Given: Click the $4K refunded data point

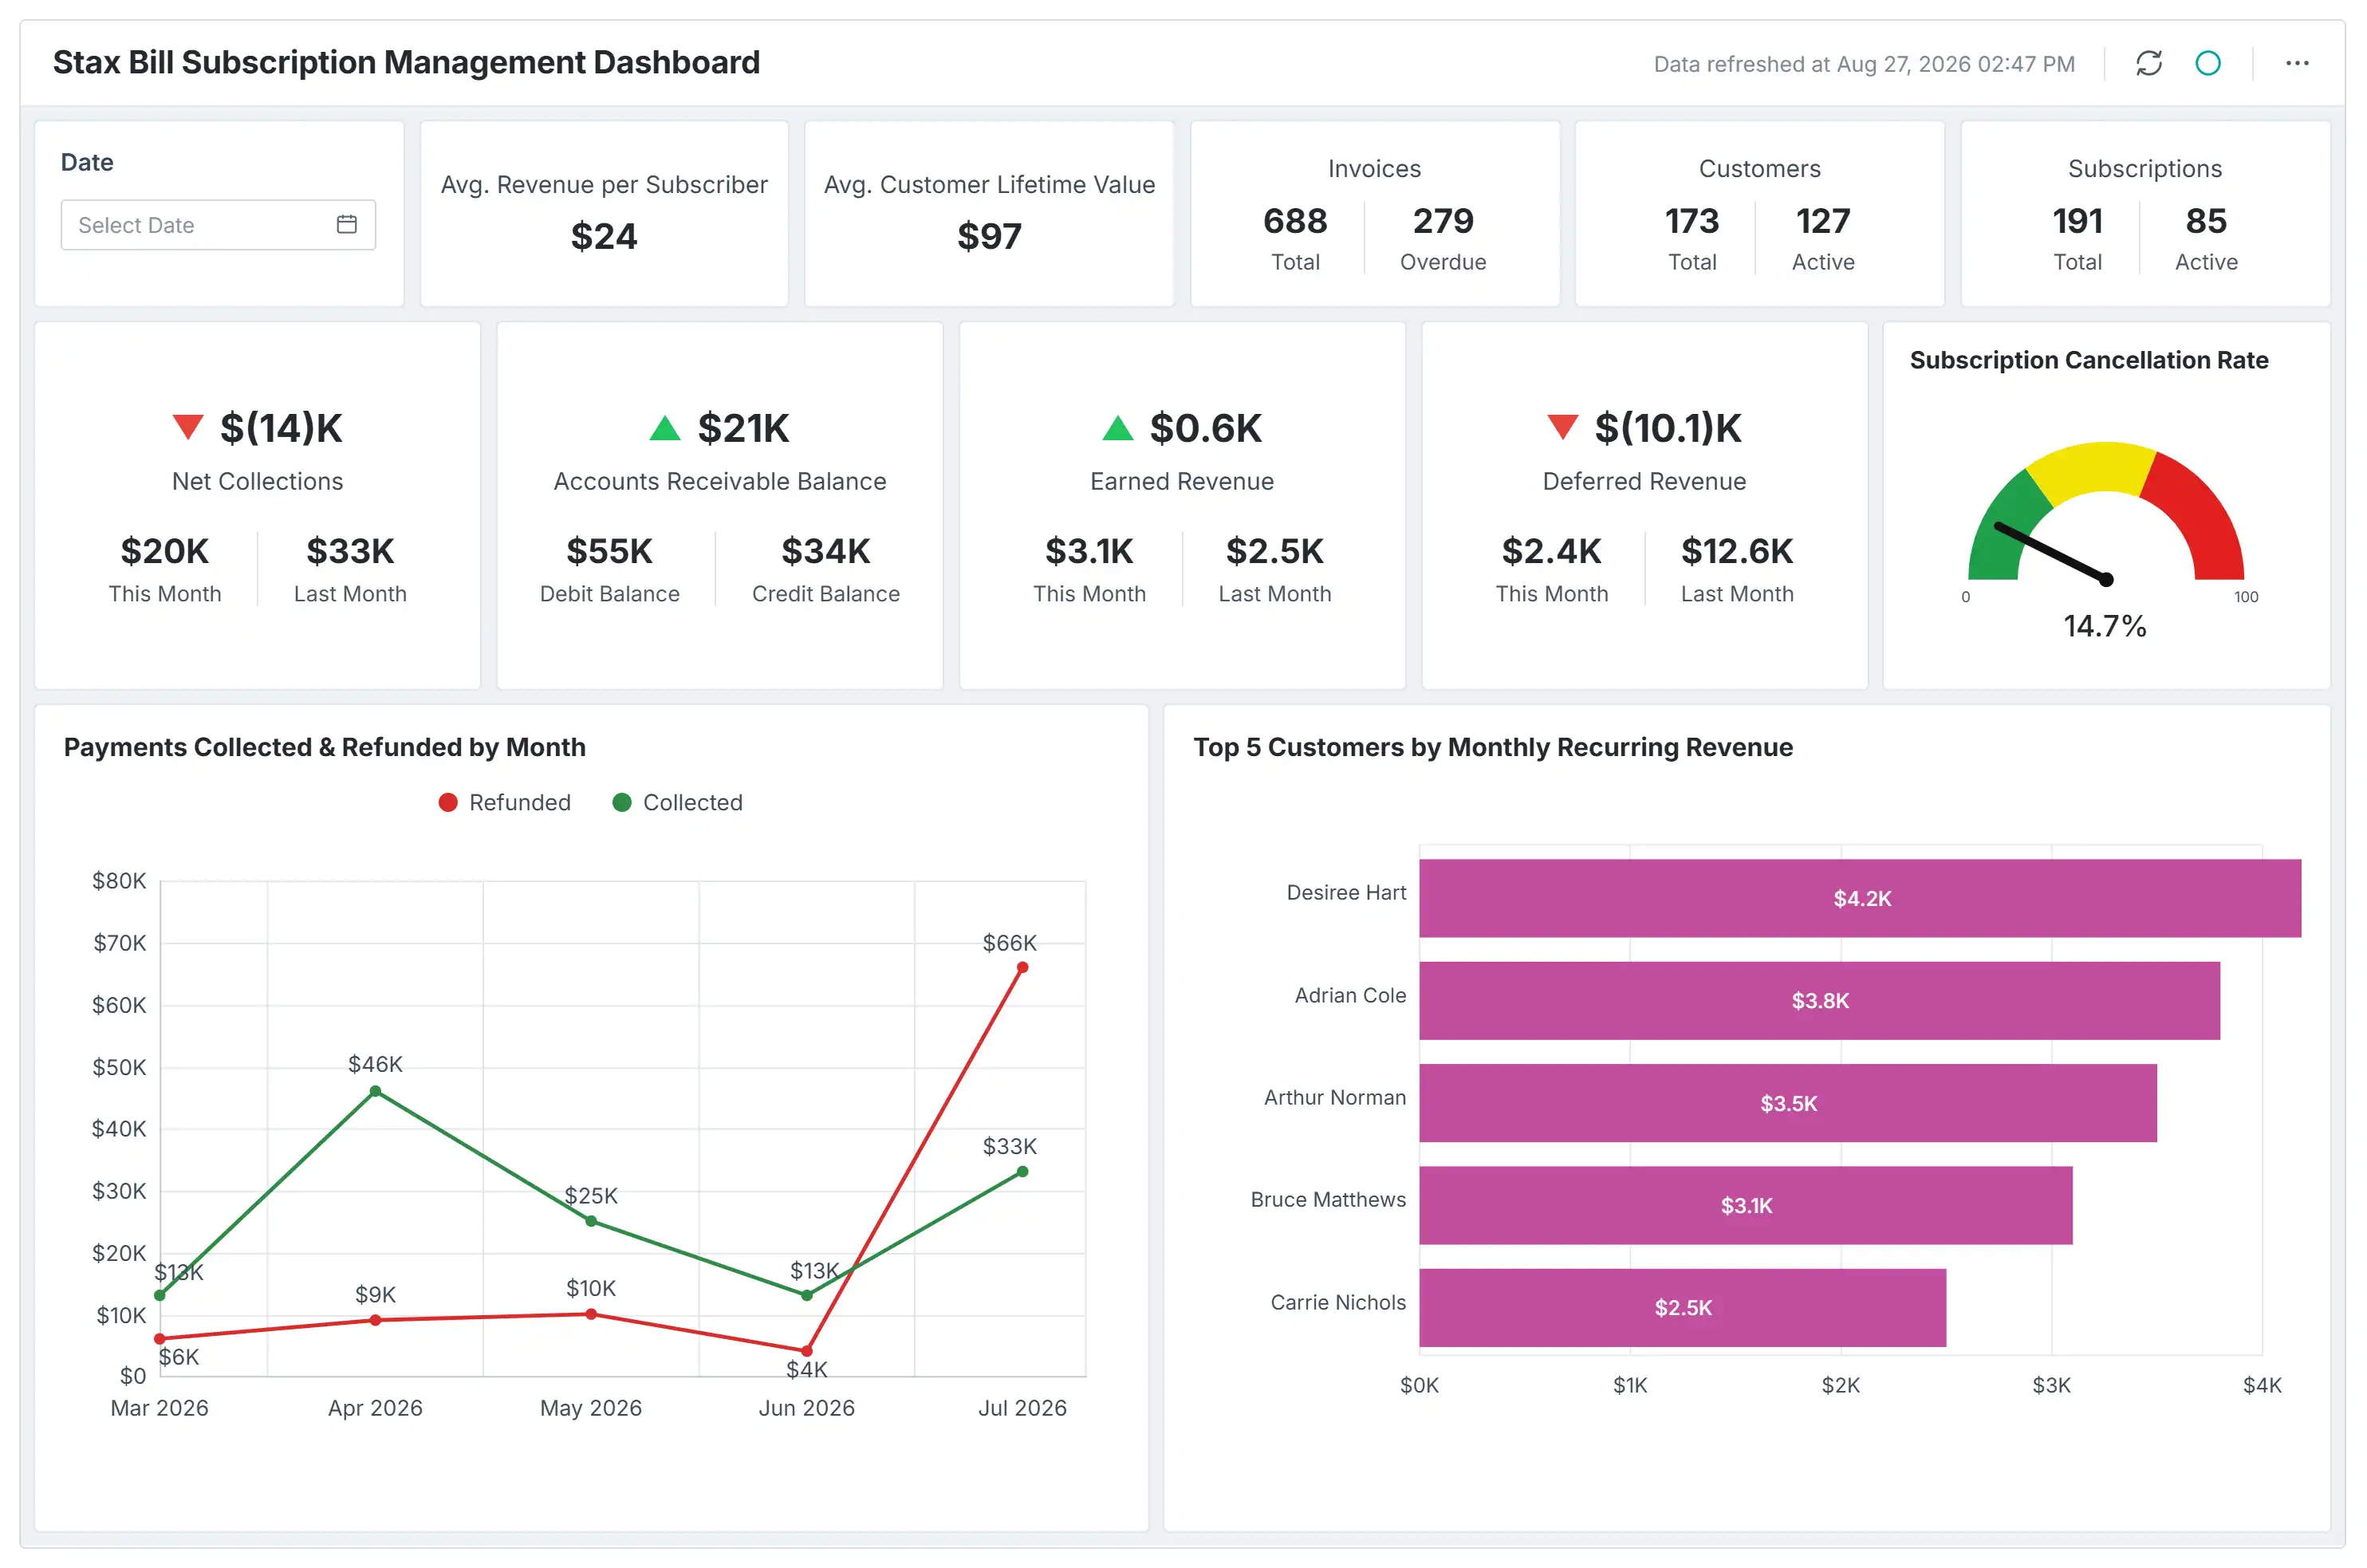Looking at the screenshot, I should pyautogui.click(x=807, y=1351).
